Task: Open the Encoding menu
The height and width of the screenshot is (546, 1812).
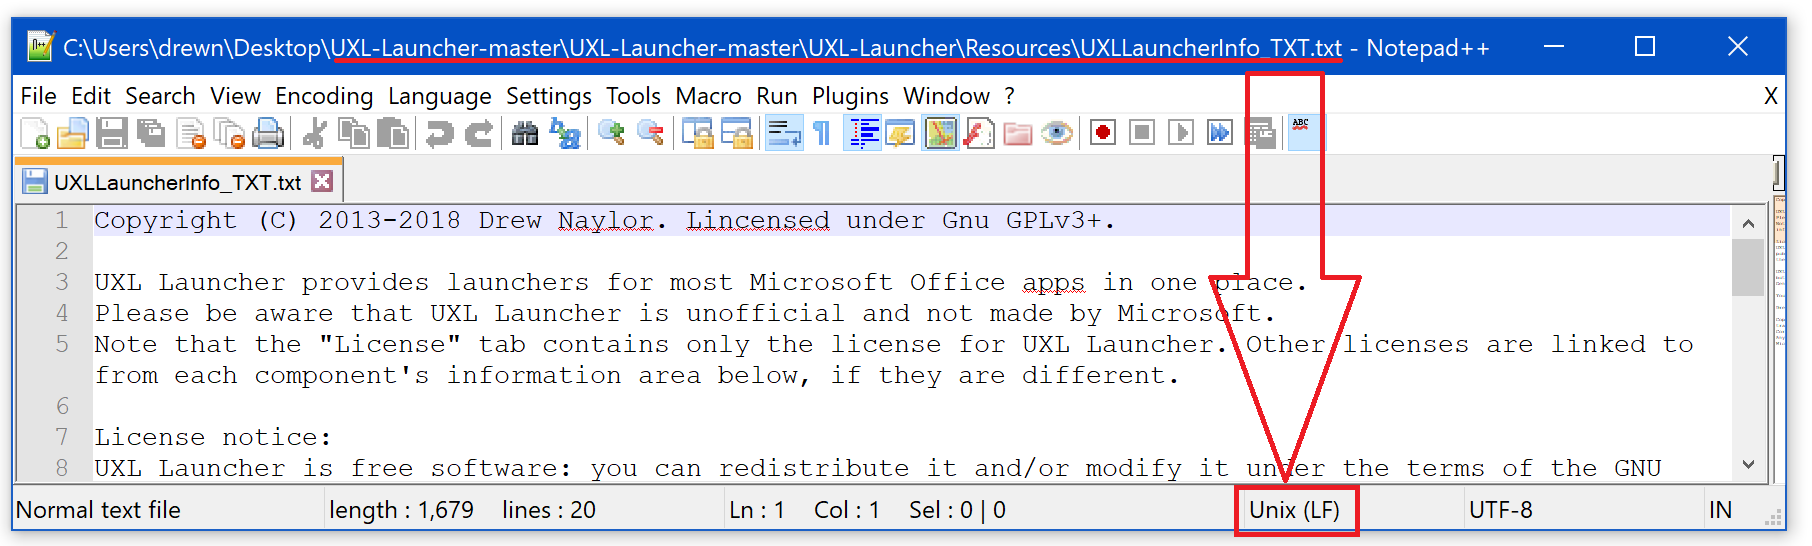Action: click(324, 96)
